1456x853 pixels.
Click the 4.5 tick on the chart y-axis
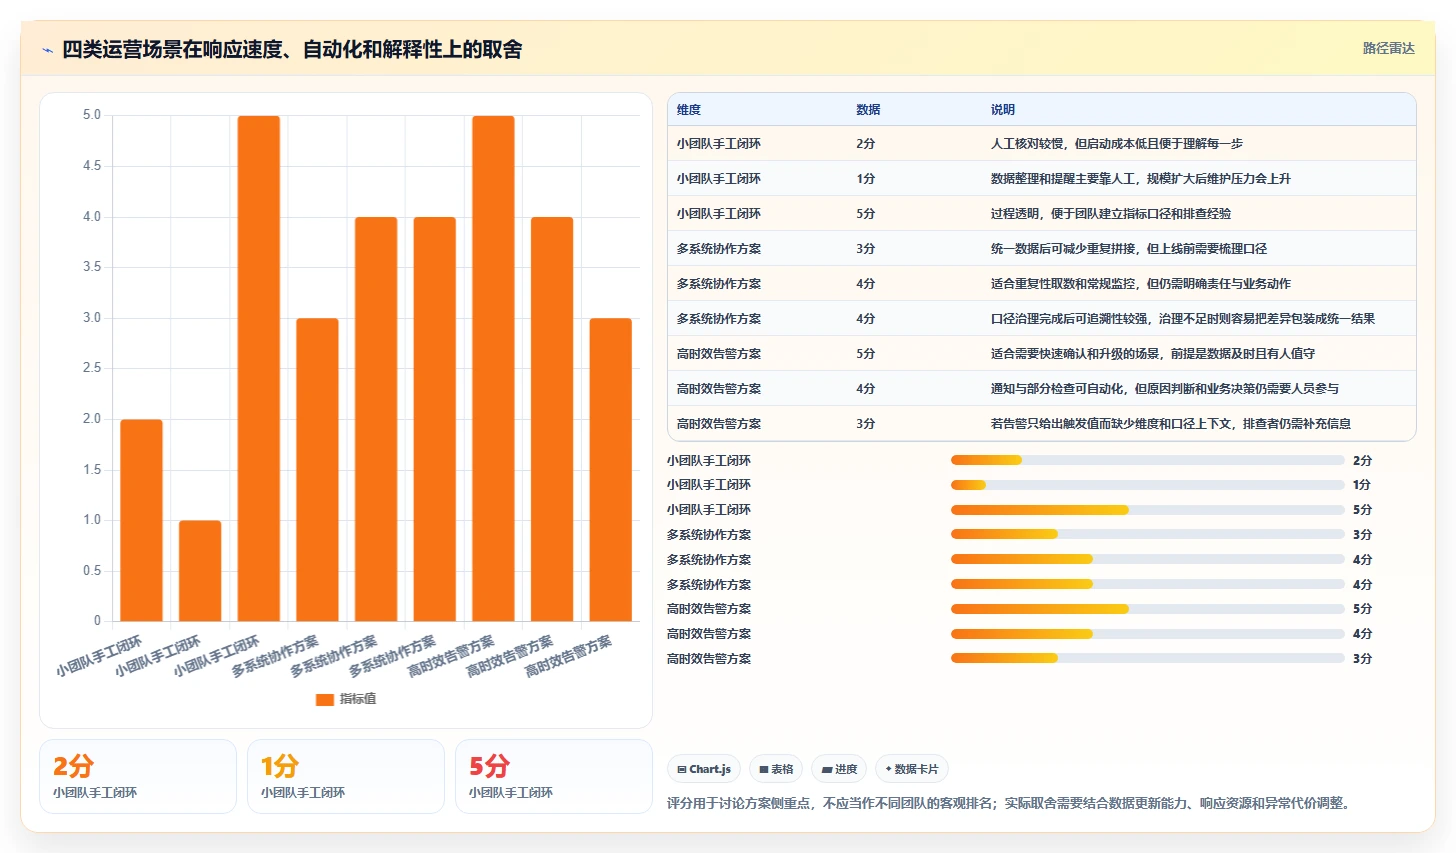tap(92, 166)
